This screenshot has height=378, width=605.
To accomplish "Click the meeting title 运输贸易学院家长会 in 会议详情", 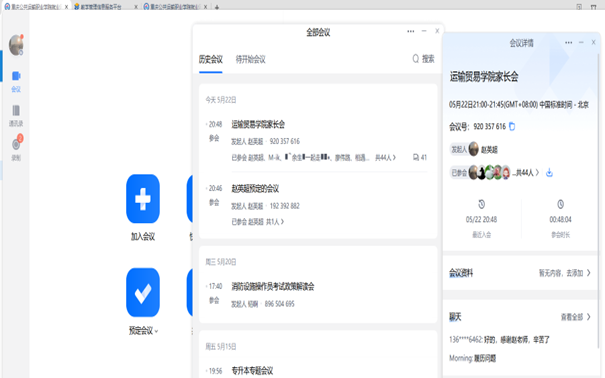I will point(483,77).
